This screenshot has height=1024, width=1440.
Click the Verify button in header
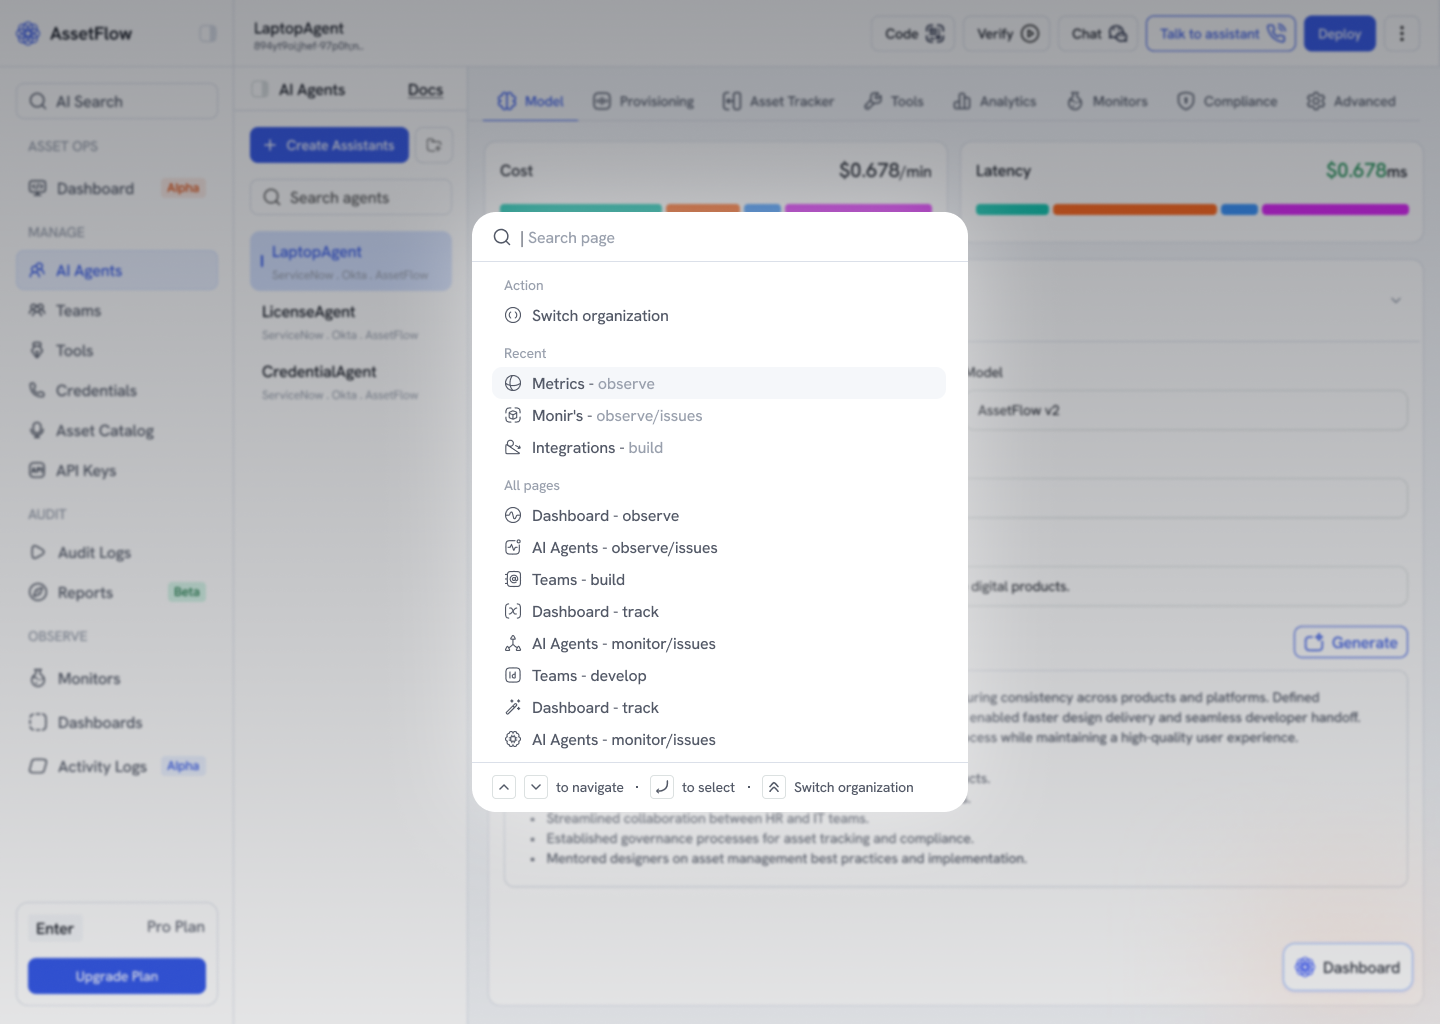1007,34
